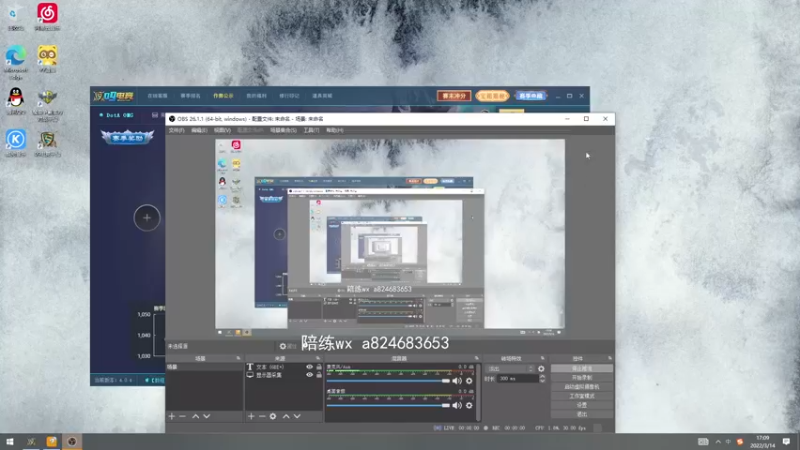Toggle visibility eye of 文本 (GDI+) source

coord(309,367)
